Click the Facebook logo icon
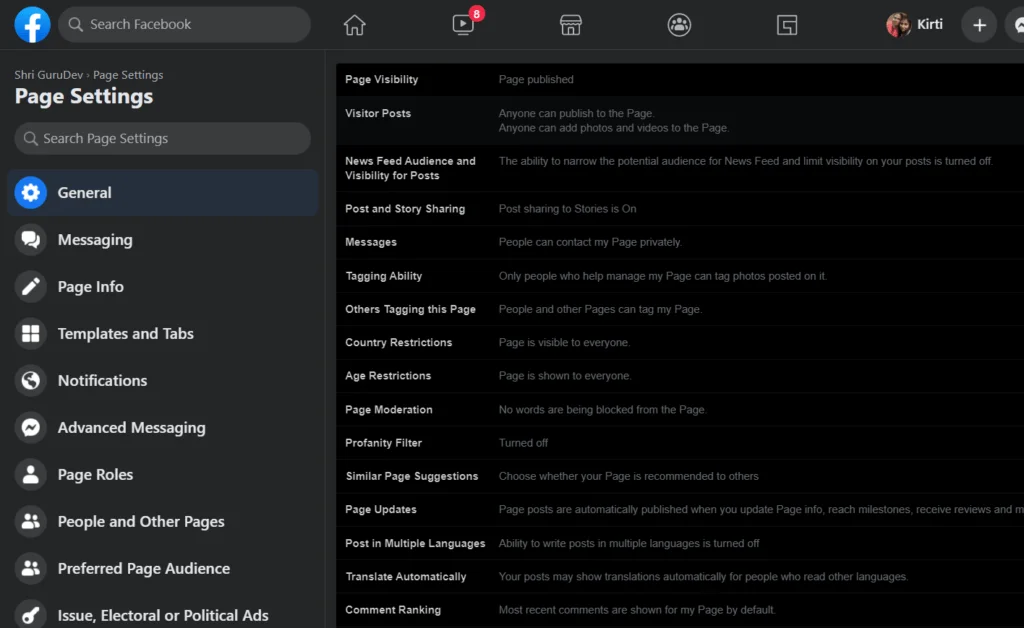 coord(32,24)
